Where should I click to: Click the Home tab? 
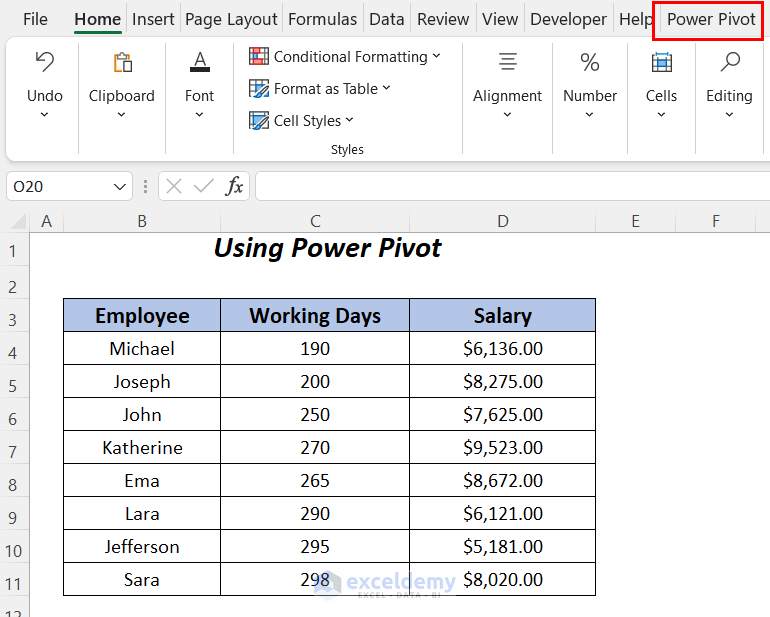pyautogui.click(x=98, y=19)
